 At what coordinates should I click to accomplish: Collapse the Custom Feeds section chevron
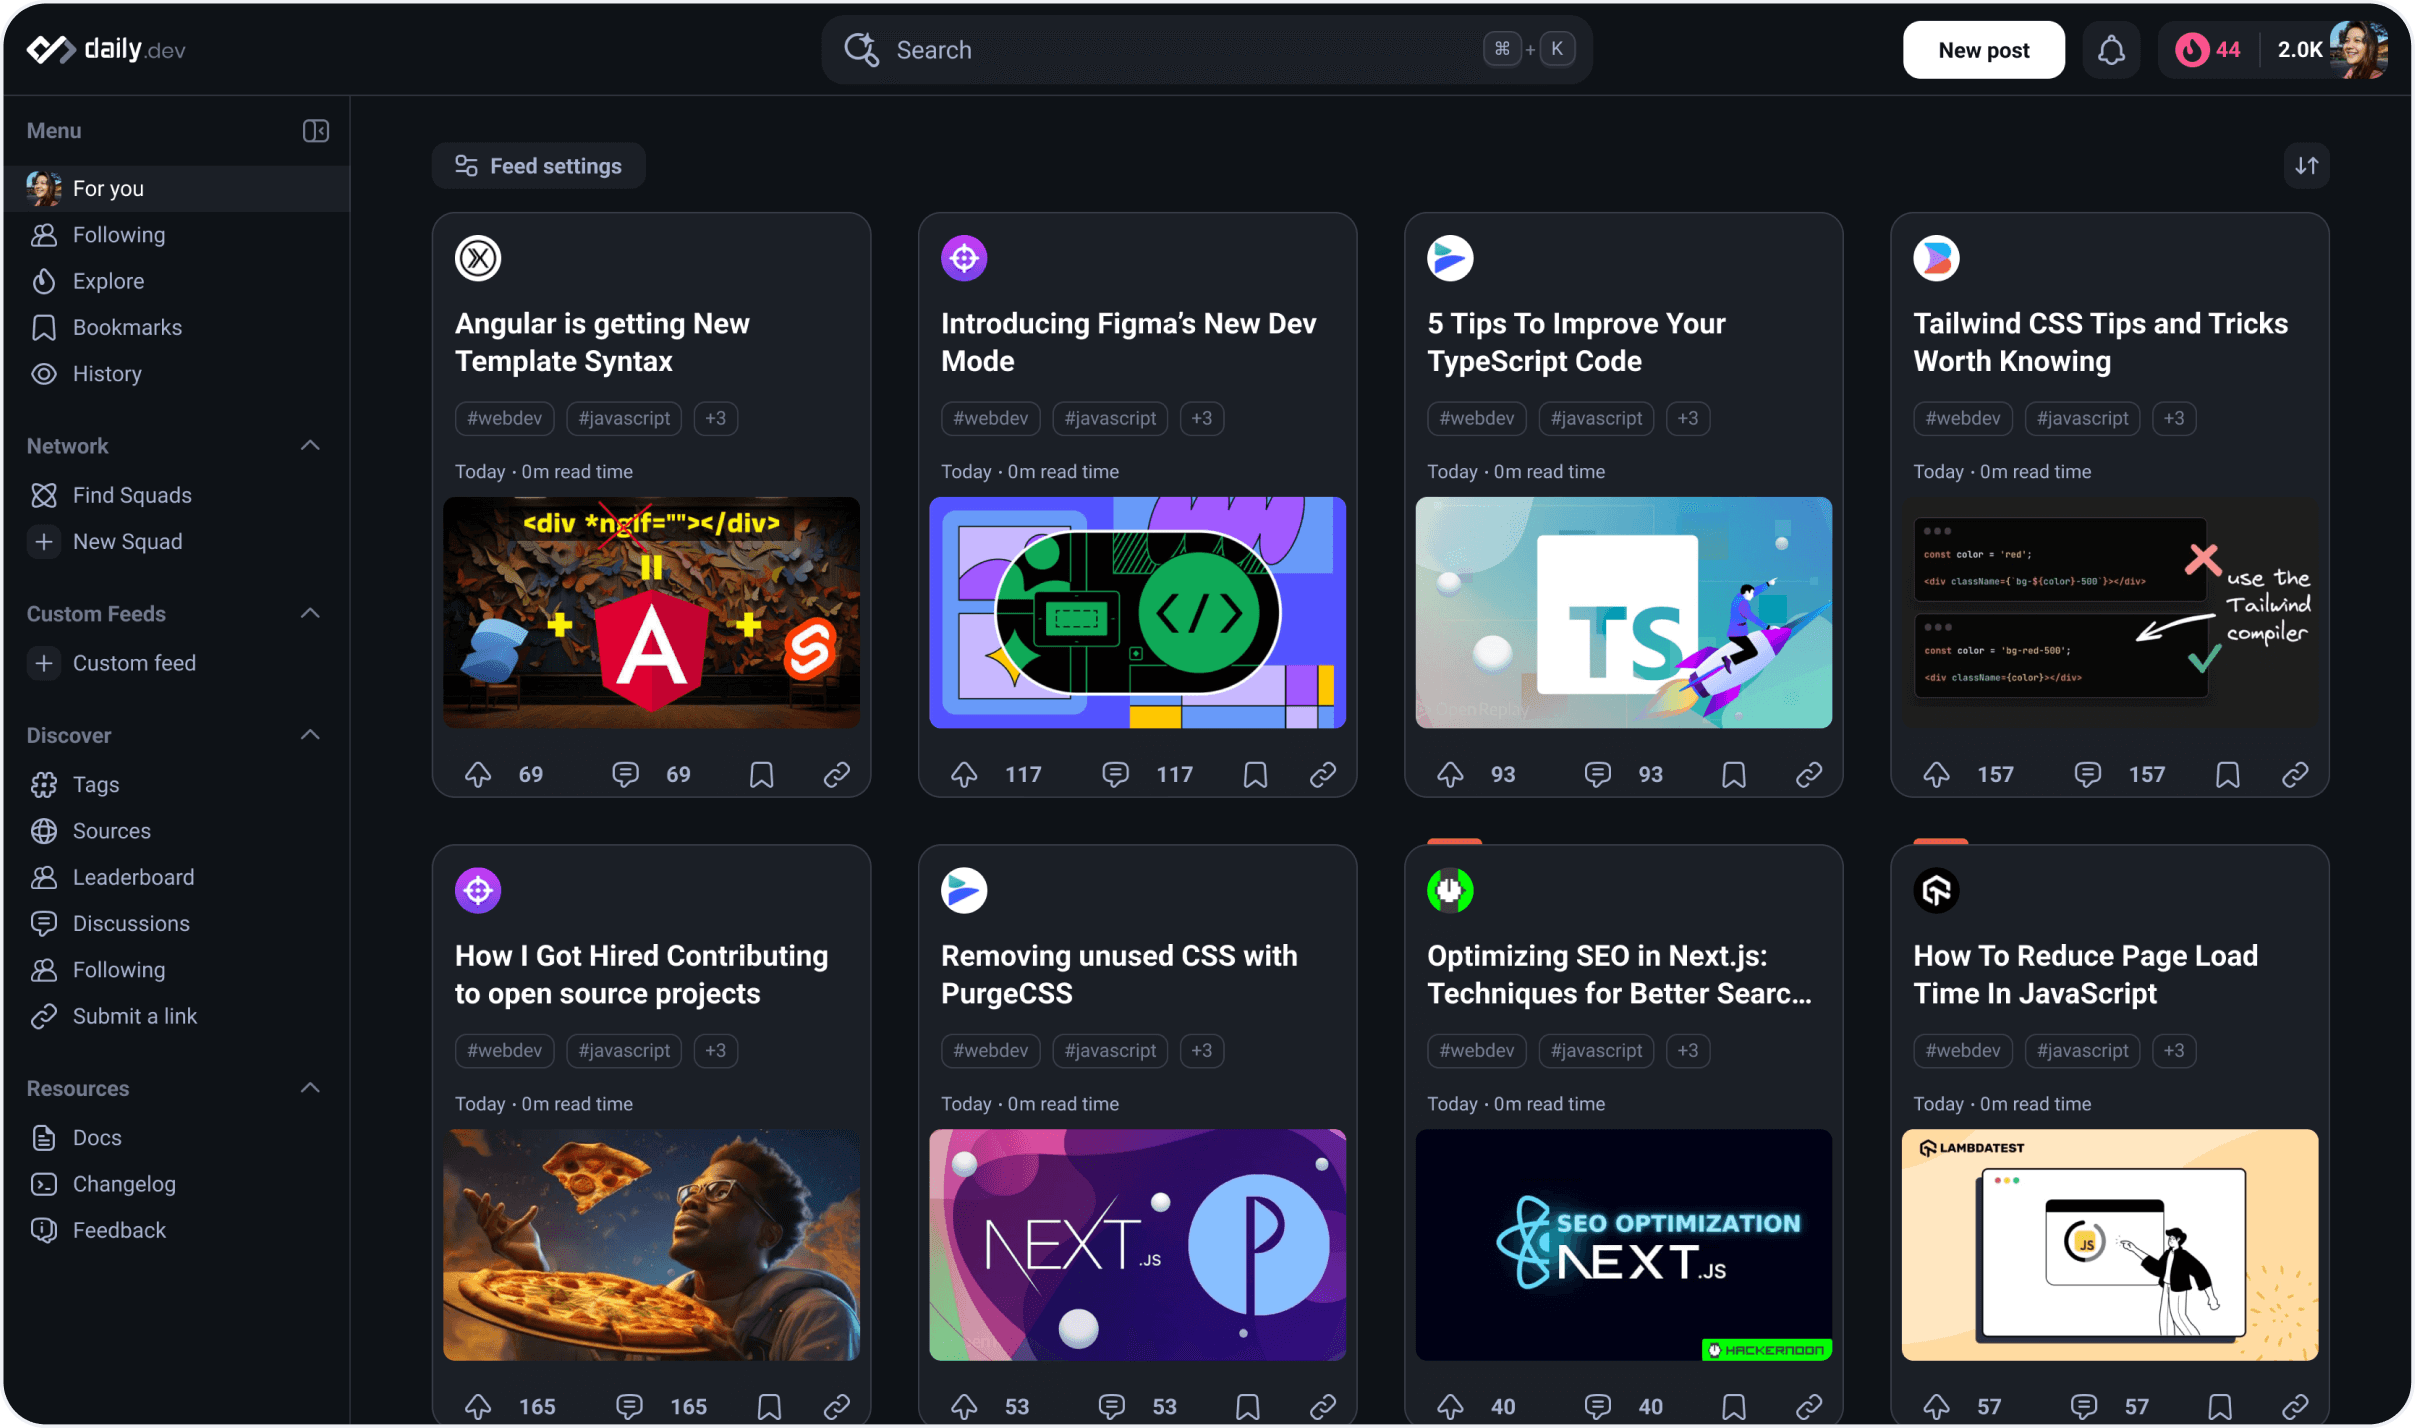[x=310, y=614]
